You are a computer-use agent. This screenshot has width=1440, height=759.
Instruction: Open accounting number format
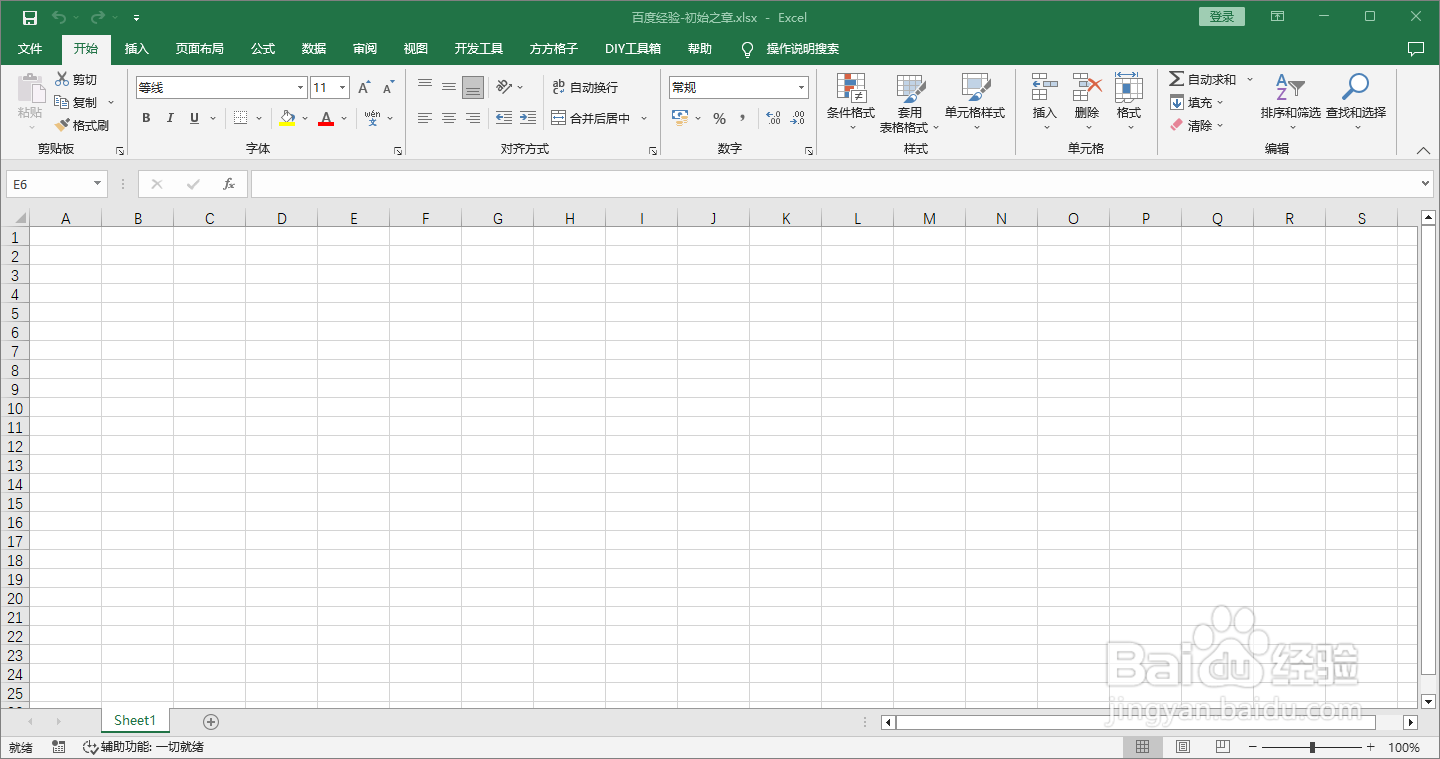680,118
